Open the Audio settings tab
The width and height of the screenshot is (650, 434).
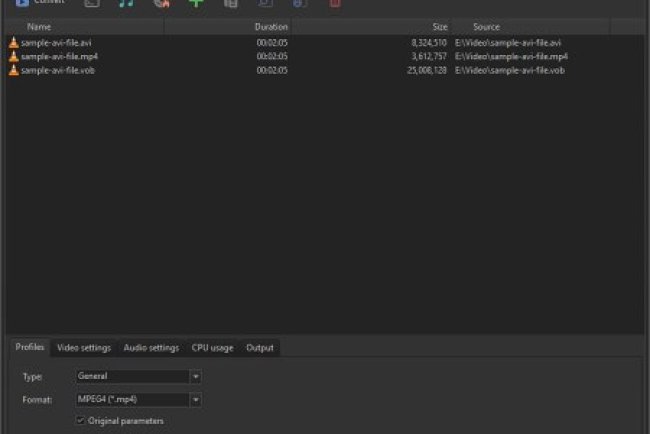(151, 348)
